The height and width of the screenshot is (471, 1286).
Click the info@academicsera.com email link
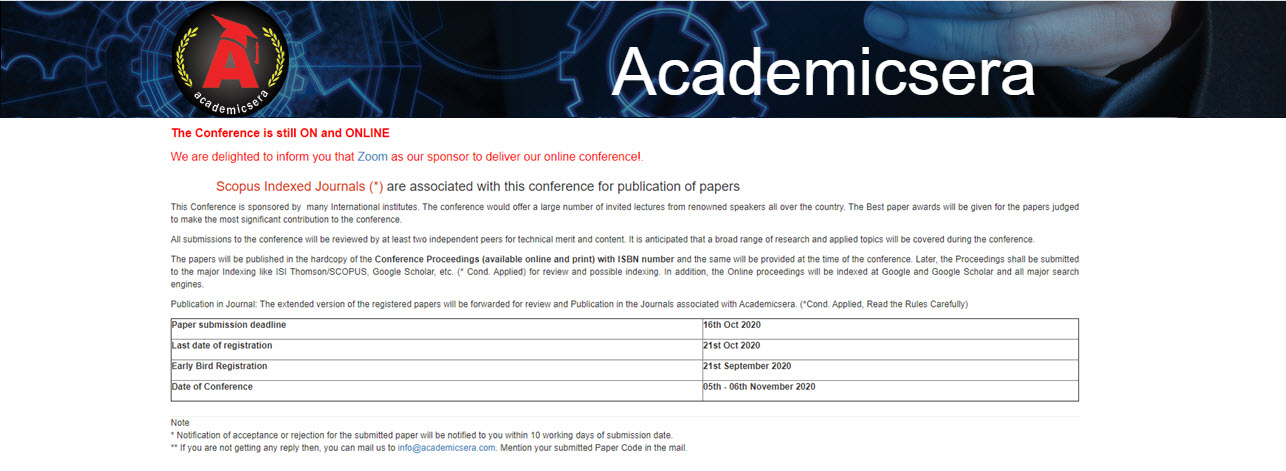446,448
